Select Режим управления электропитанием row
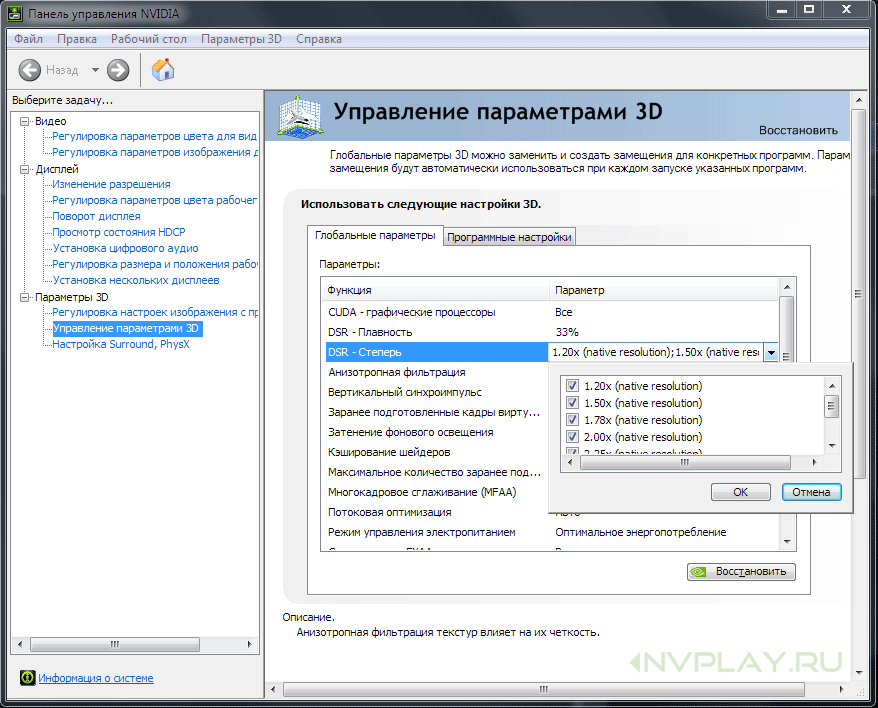Image resolution: width=878 pixels, height=708 pixels. pyautogui.click(x=552, y=532)
